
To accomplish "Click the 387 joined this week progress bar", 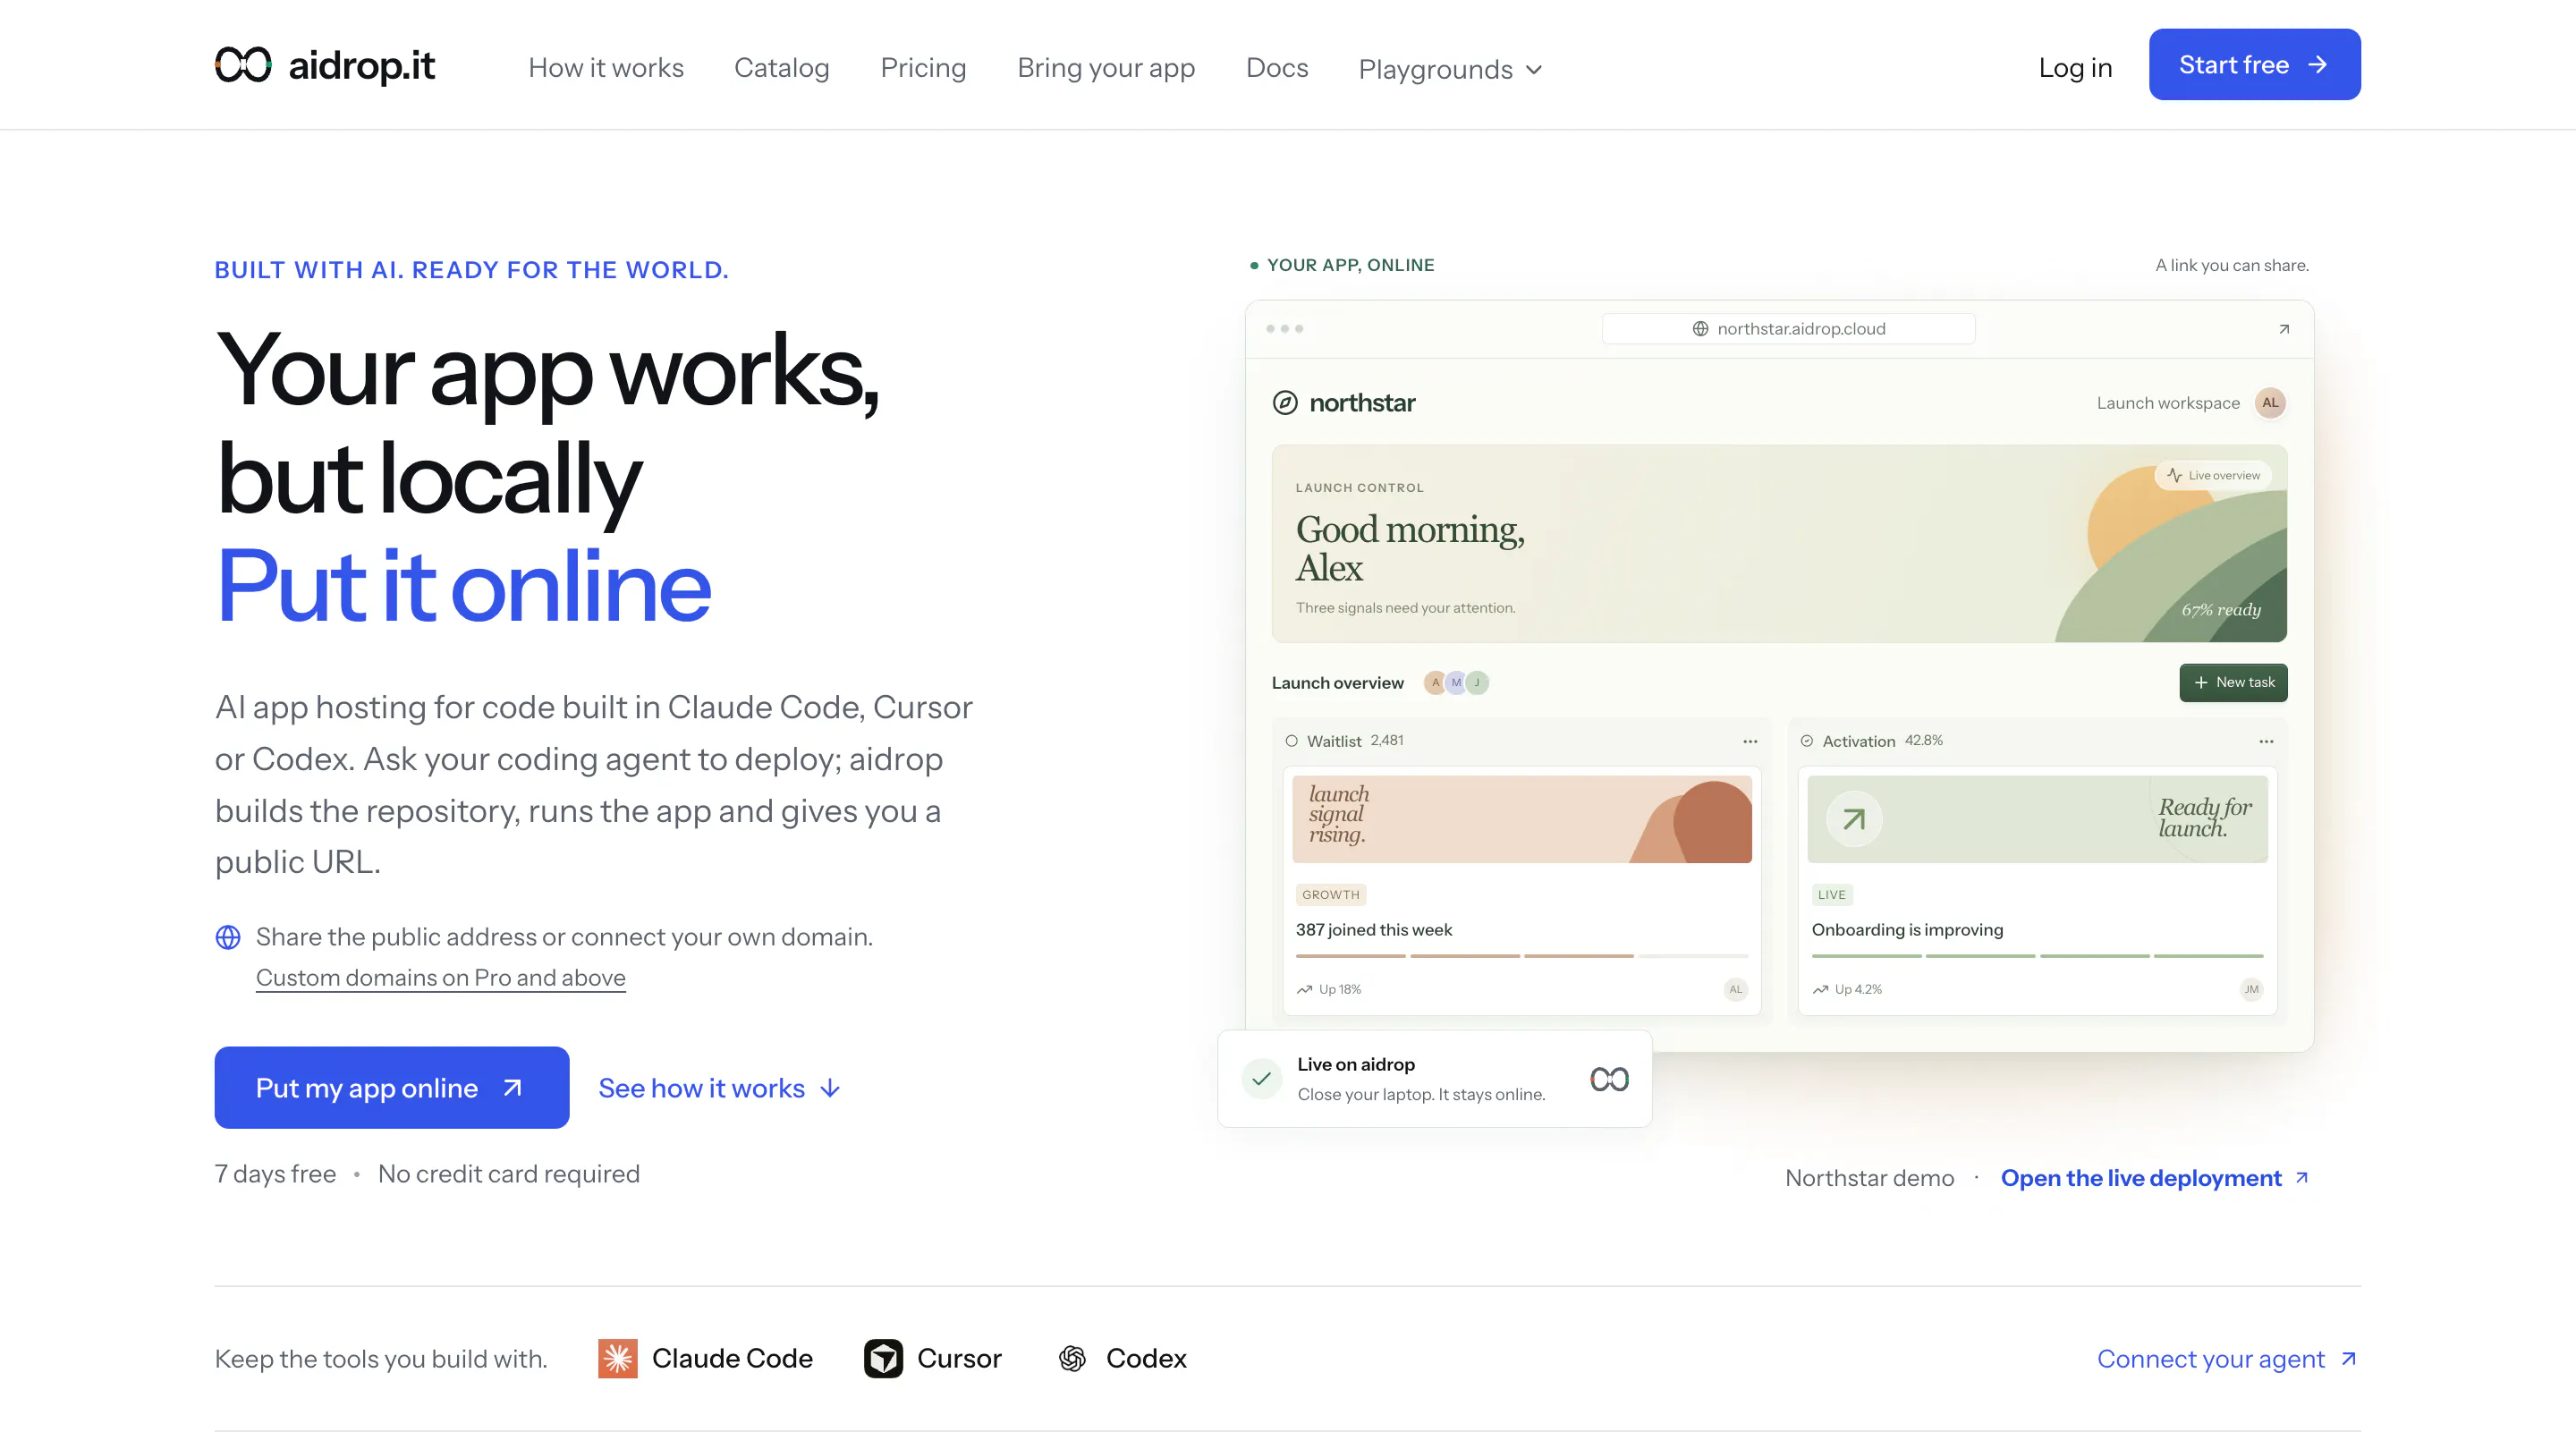I will (1521, 956).
